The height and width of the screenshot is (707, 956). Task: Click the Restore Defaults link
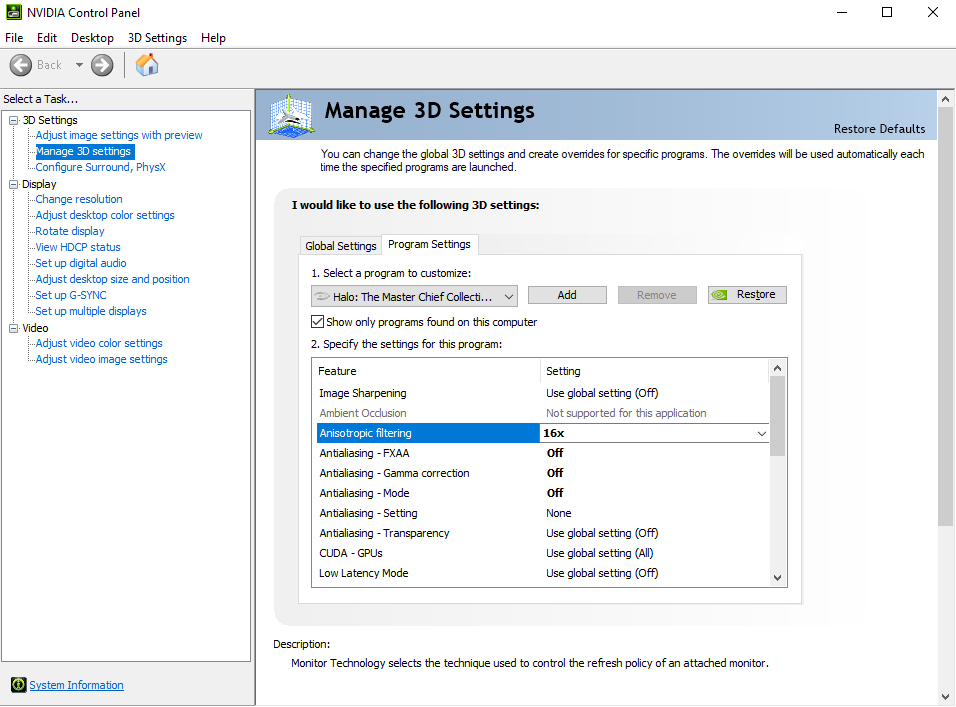coord(879,129)
